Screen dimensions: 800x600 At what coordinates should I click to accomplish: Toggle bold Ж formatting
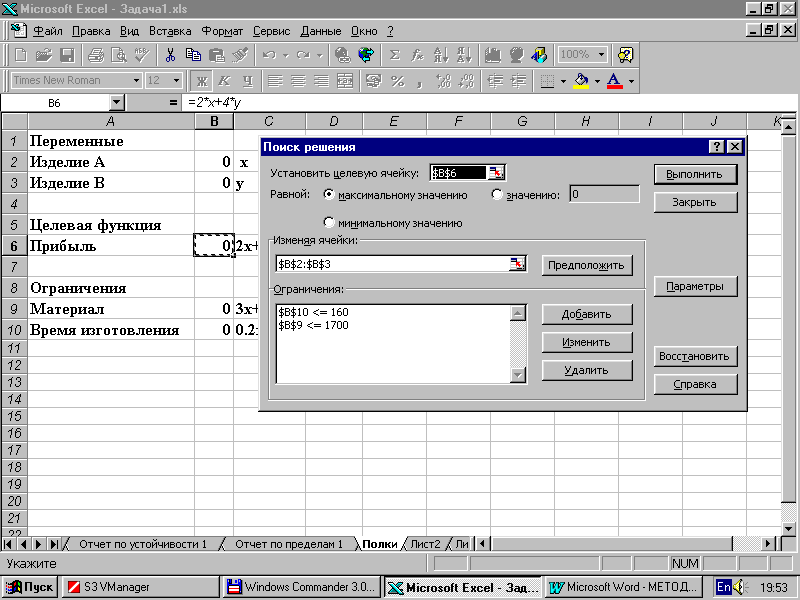(x=202, y=81)
